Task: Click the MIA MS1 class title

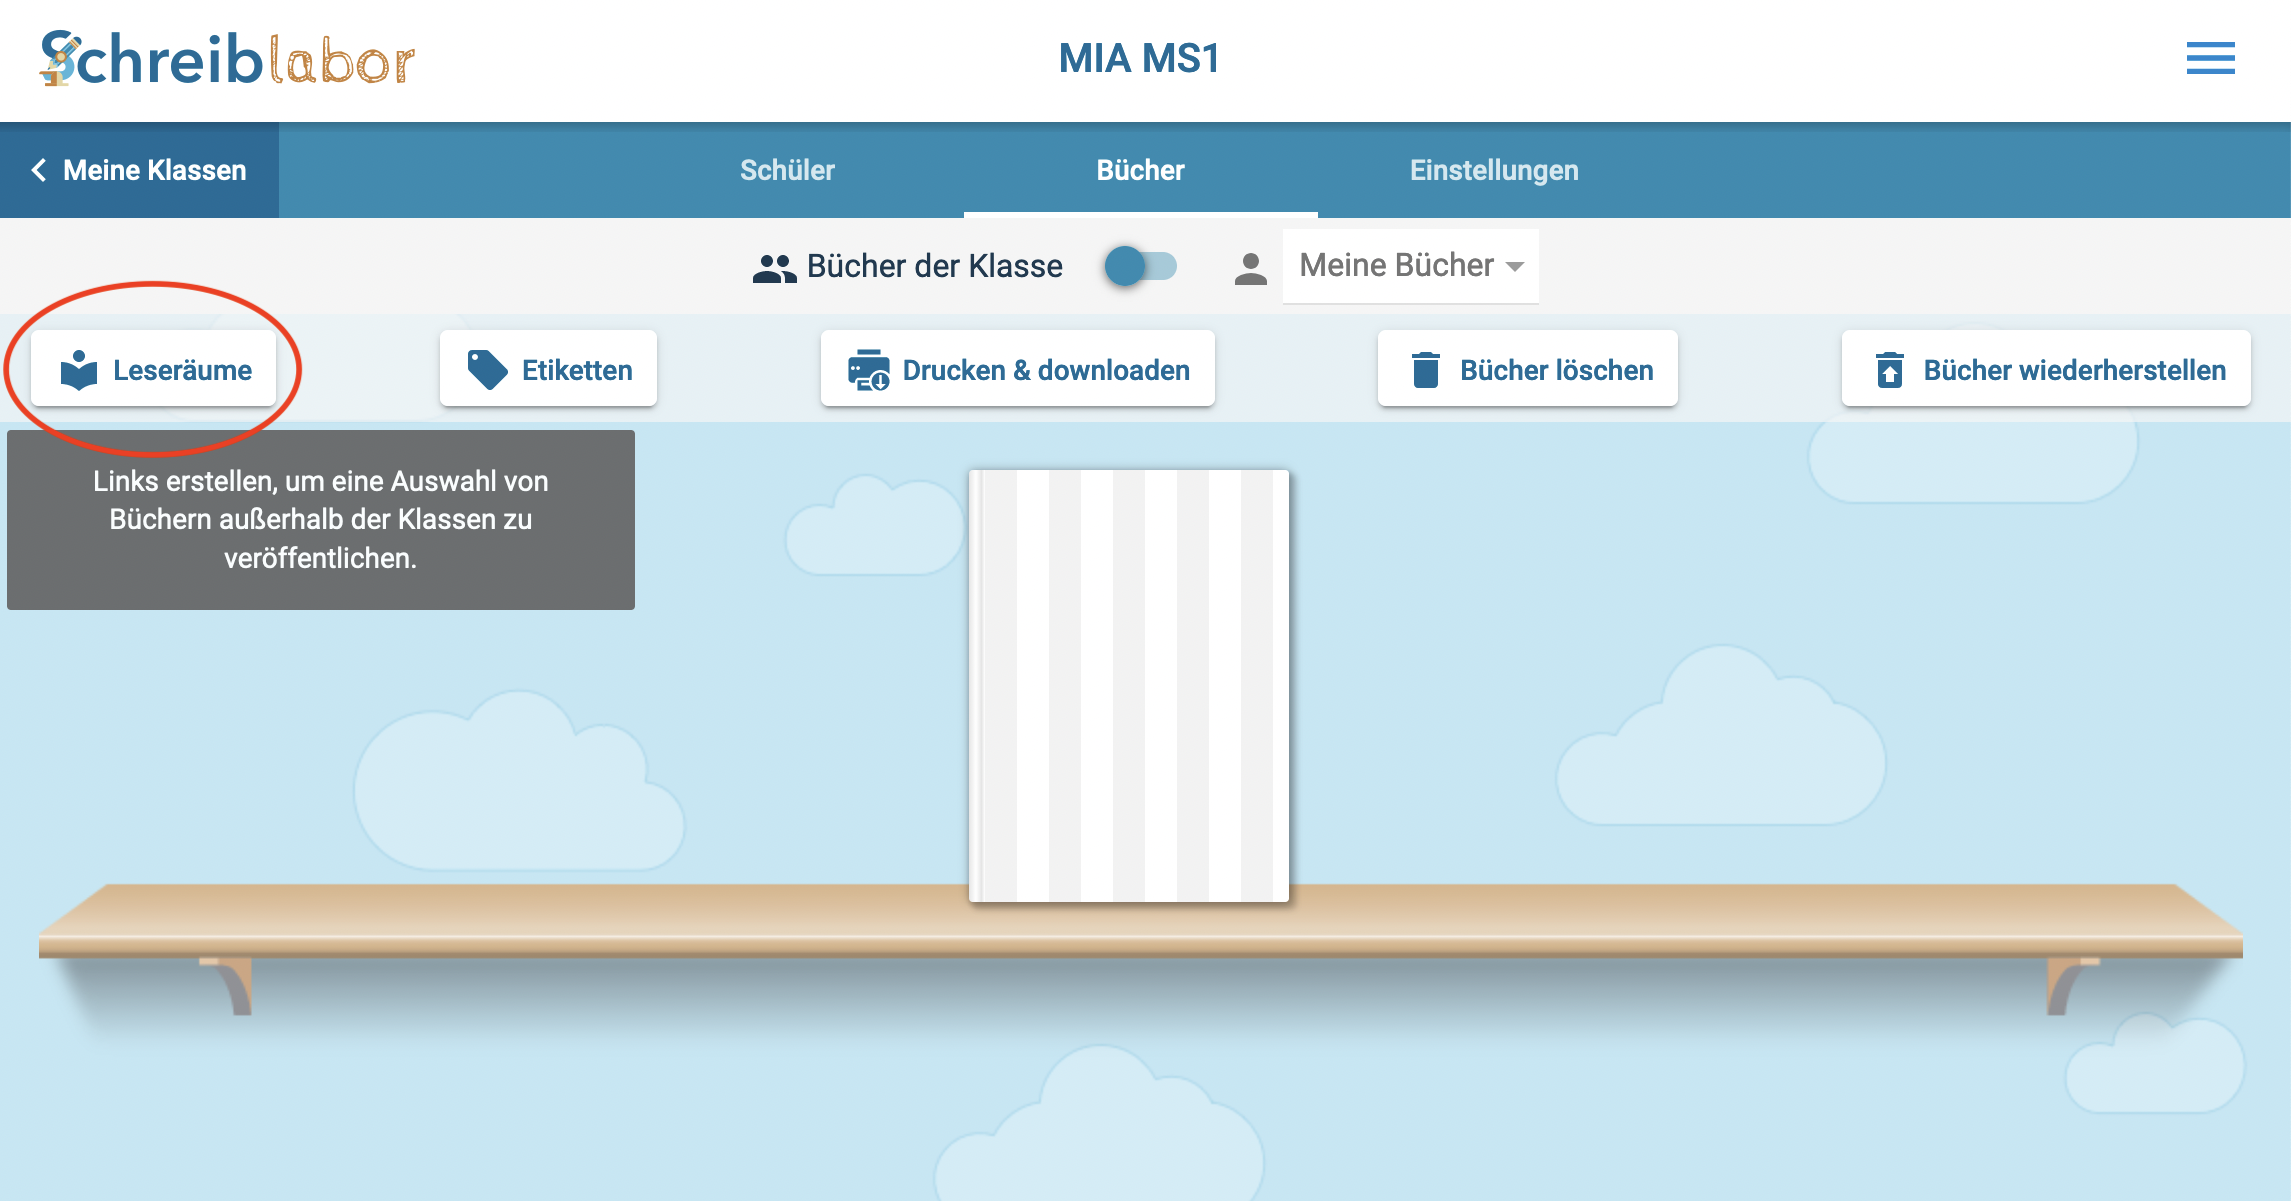Action: tap(1139, 59)
